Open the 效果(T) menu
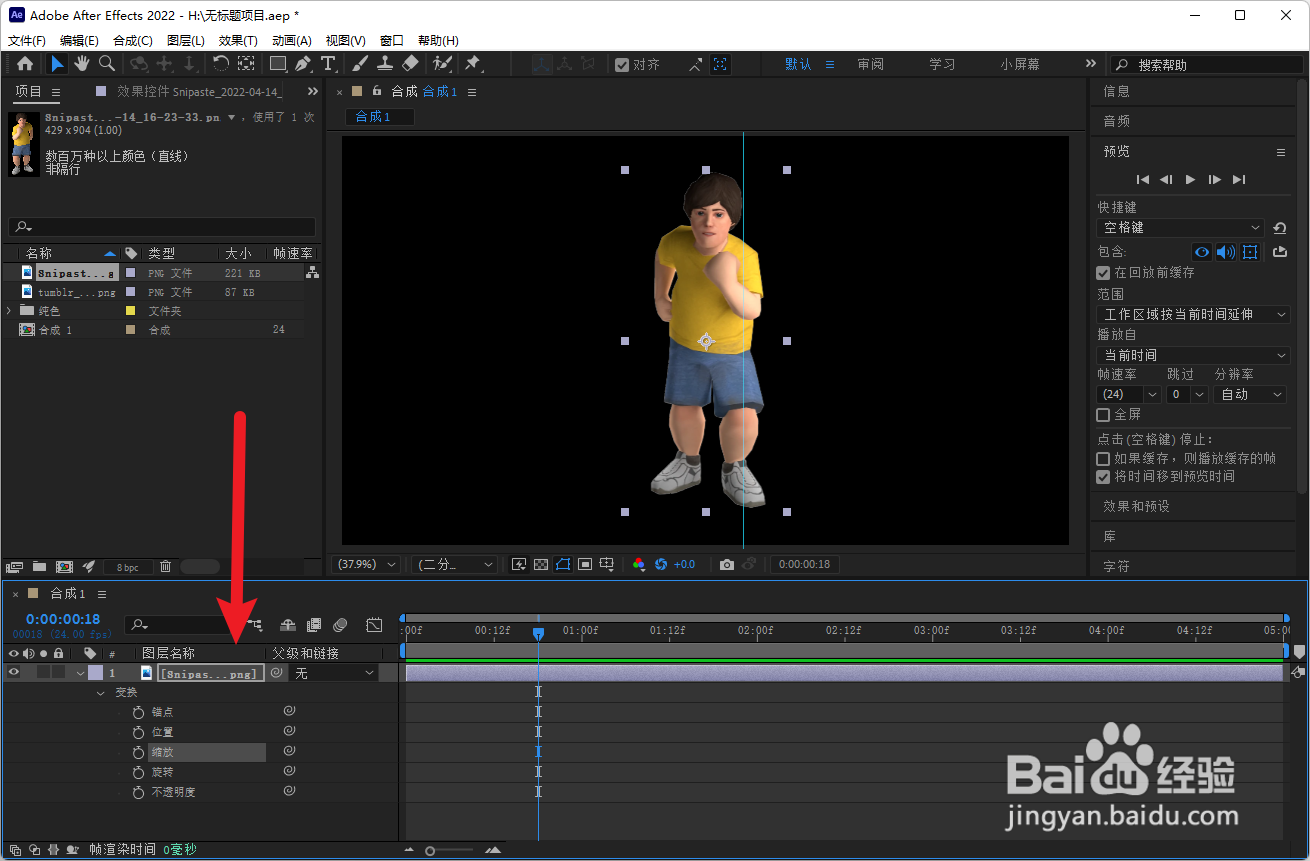 click(x=238, y=40)
